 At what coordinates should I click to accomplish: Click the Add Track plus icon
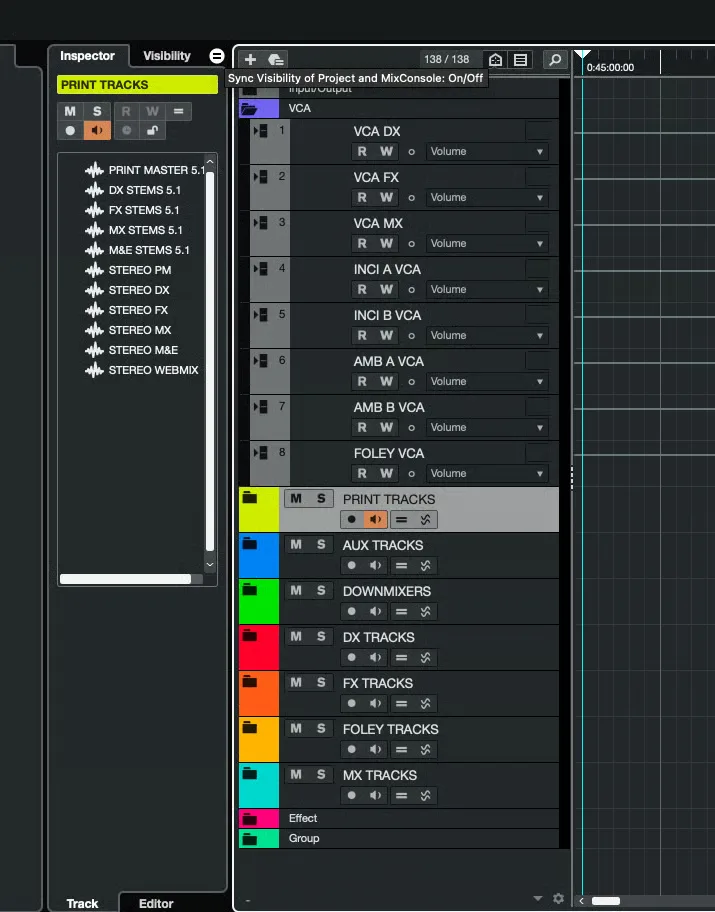[x=250, y=59]
